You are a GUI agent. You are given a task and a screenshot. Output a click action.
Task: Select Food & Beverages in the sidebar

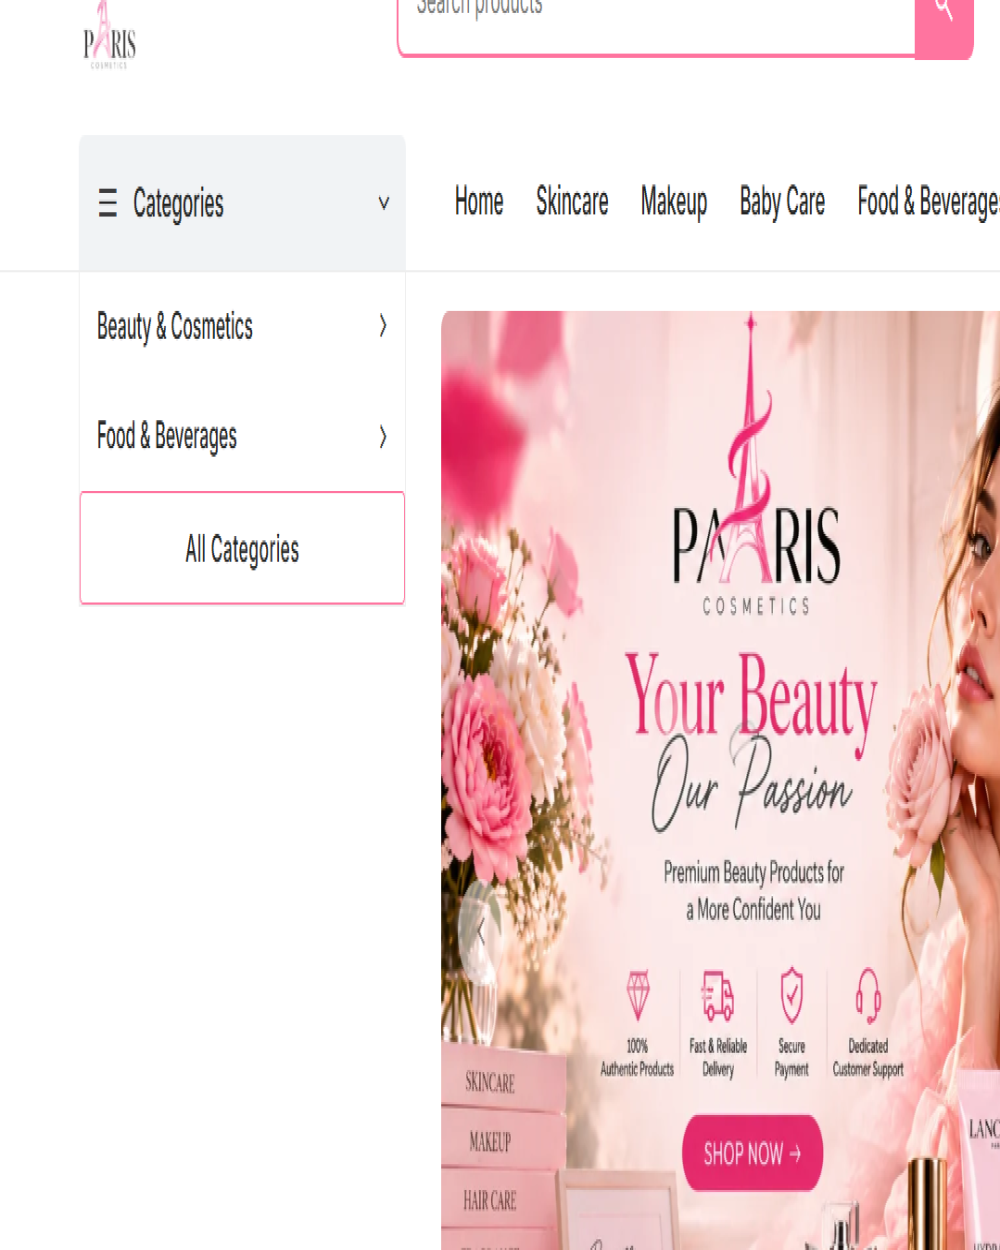[167, 437]
